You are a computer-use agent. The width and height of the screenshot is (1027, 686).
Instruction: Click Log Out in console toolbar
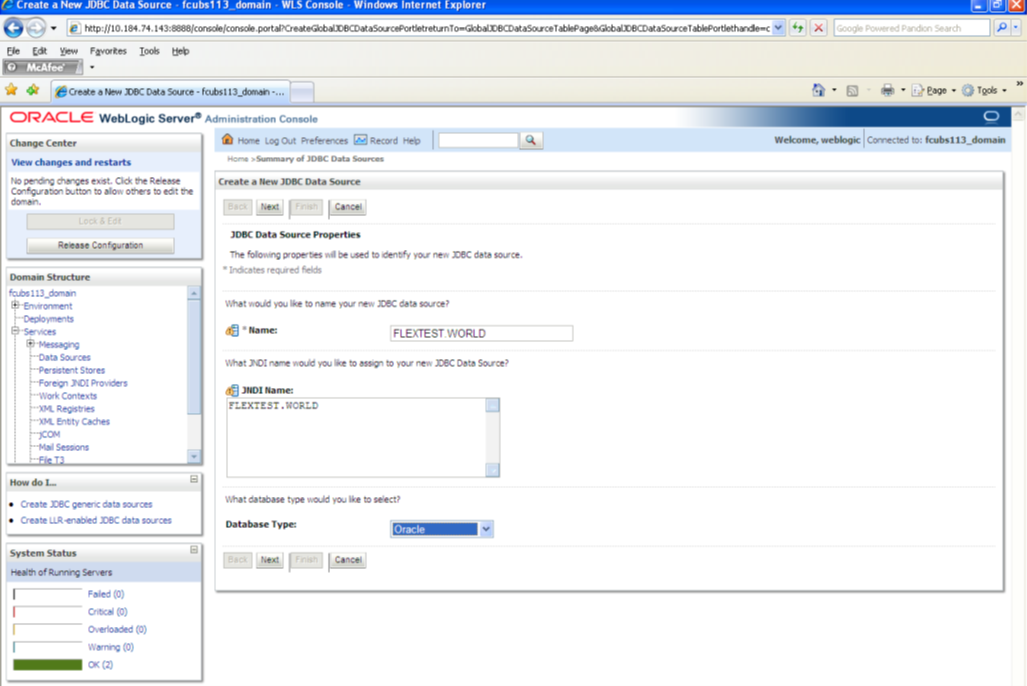click(280, 140)
